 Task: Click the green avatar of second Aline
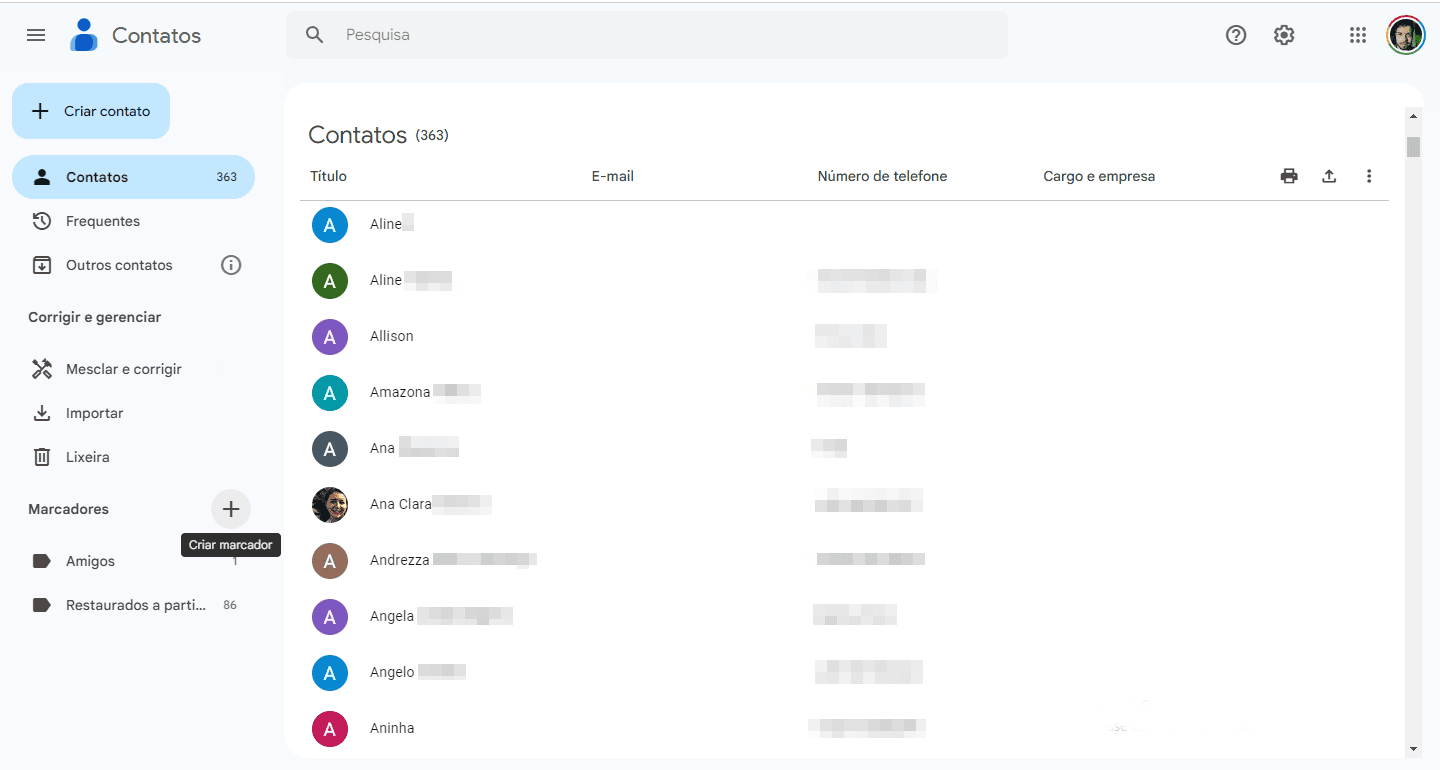[x=330, y=281]
